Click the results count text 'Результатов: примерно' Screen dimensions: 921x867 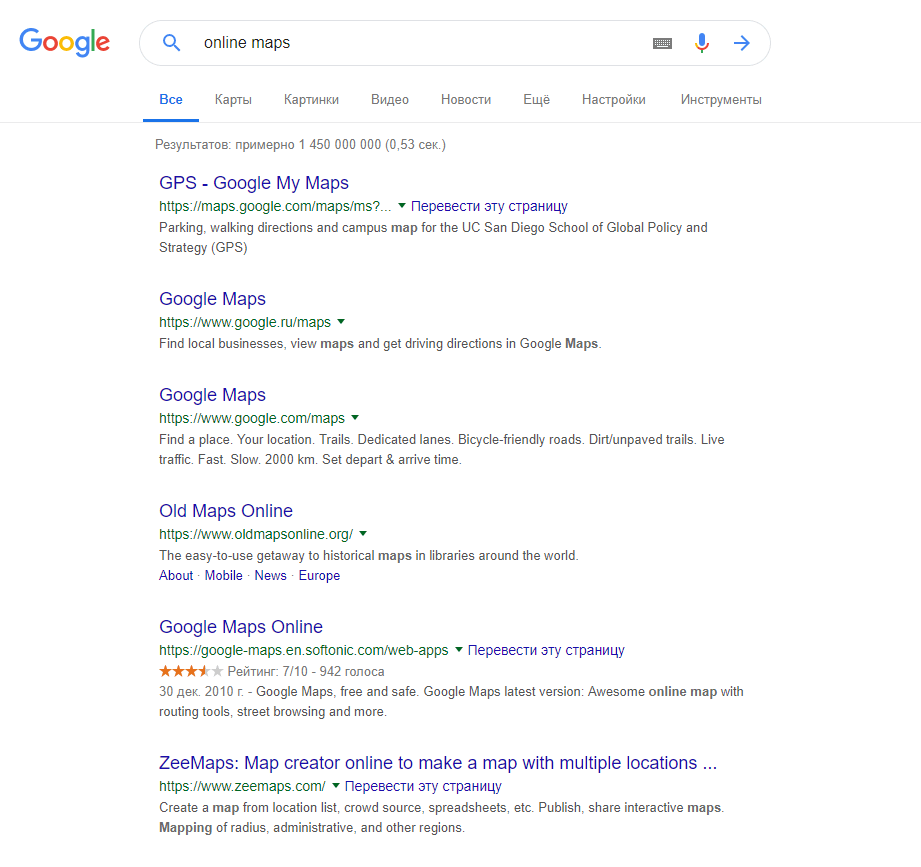click(x=225, y=144)
